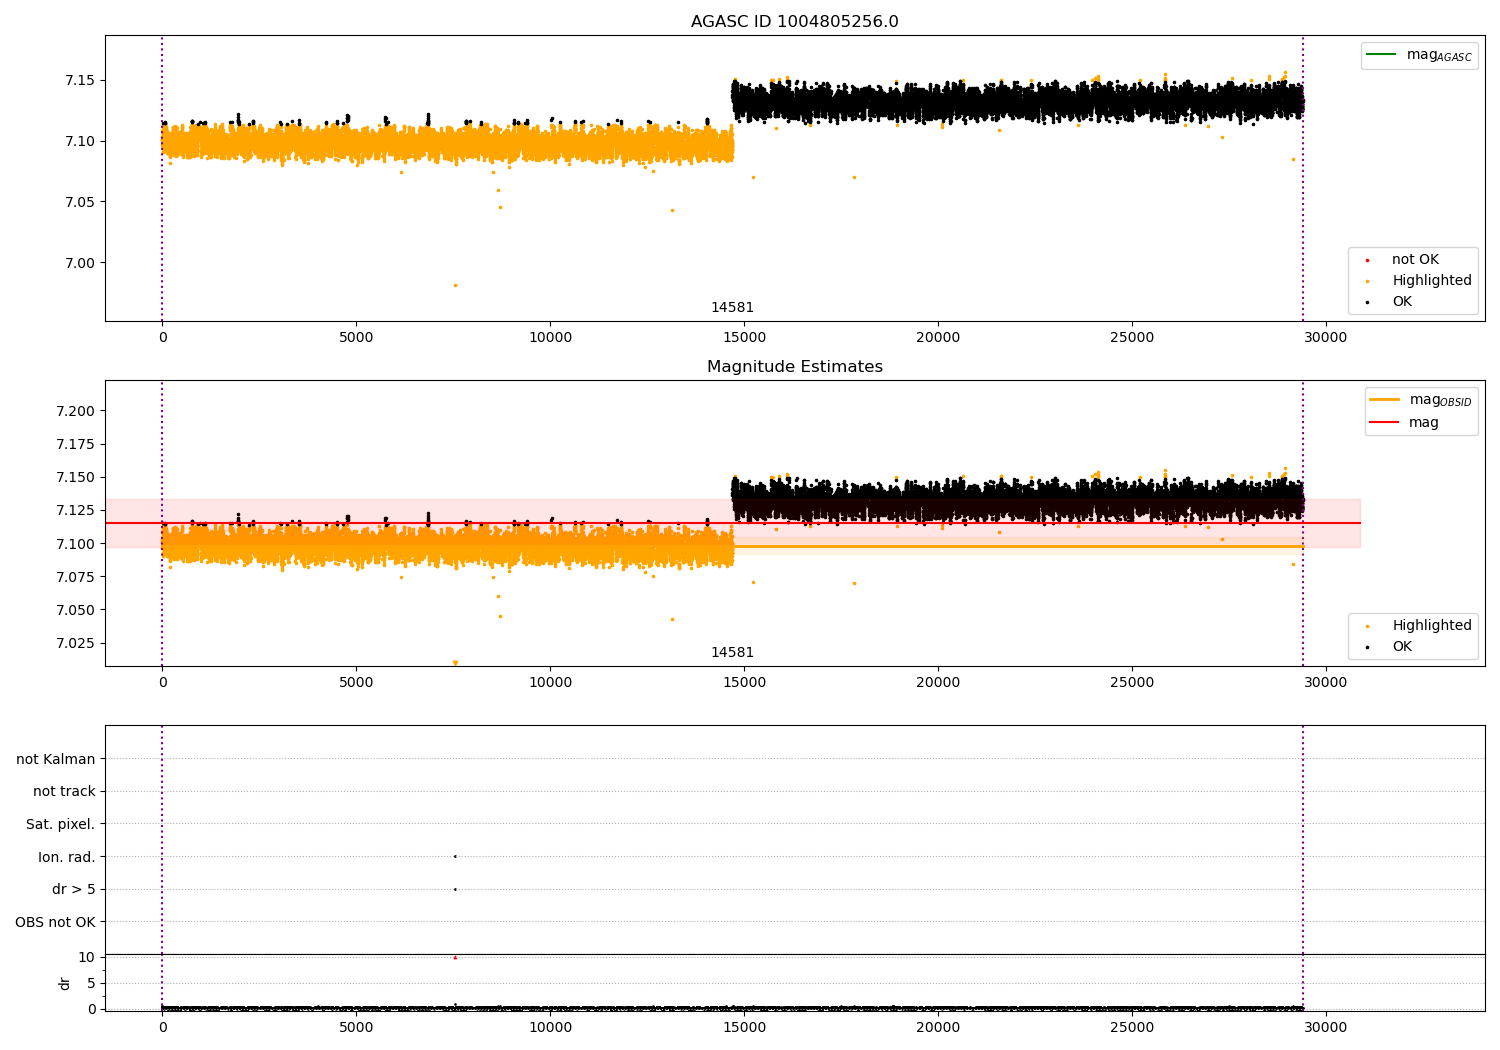This screenshot has width=1500, height=1050.
Task: Click the "7.10" y-axis tick label
Action: click(80, 141)
